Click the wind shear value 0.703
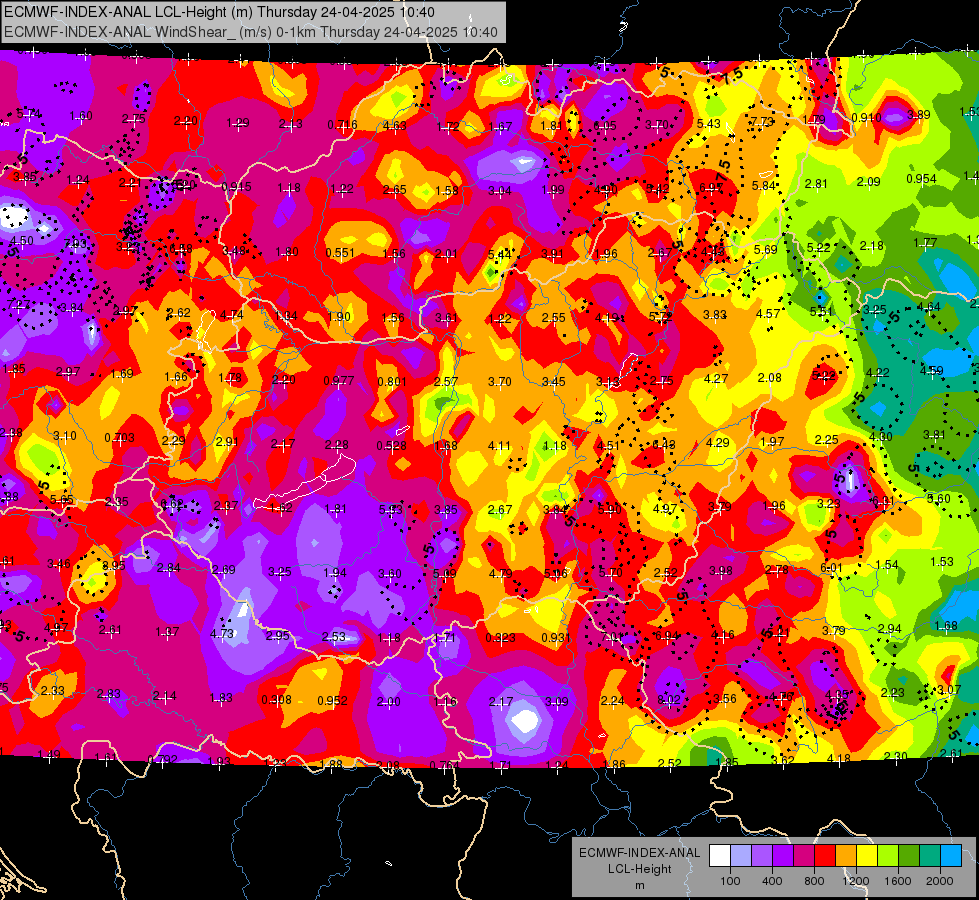The height and width of the screenshot is (900, 979). 119,438
